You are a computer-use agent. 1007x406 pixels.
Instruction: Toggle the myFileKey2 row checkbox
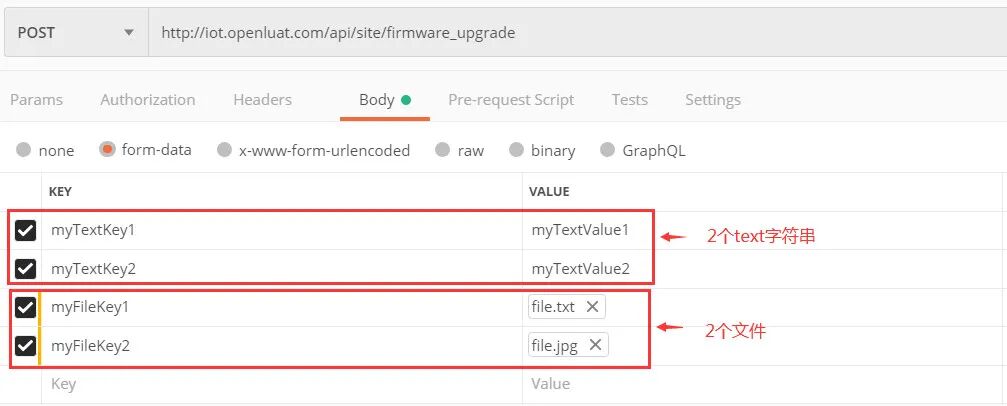pos(26,346)
